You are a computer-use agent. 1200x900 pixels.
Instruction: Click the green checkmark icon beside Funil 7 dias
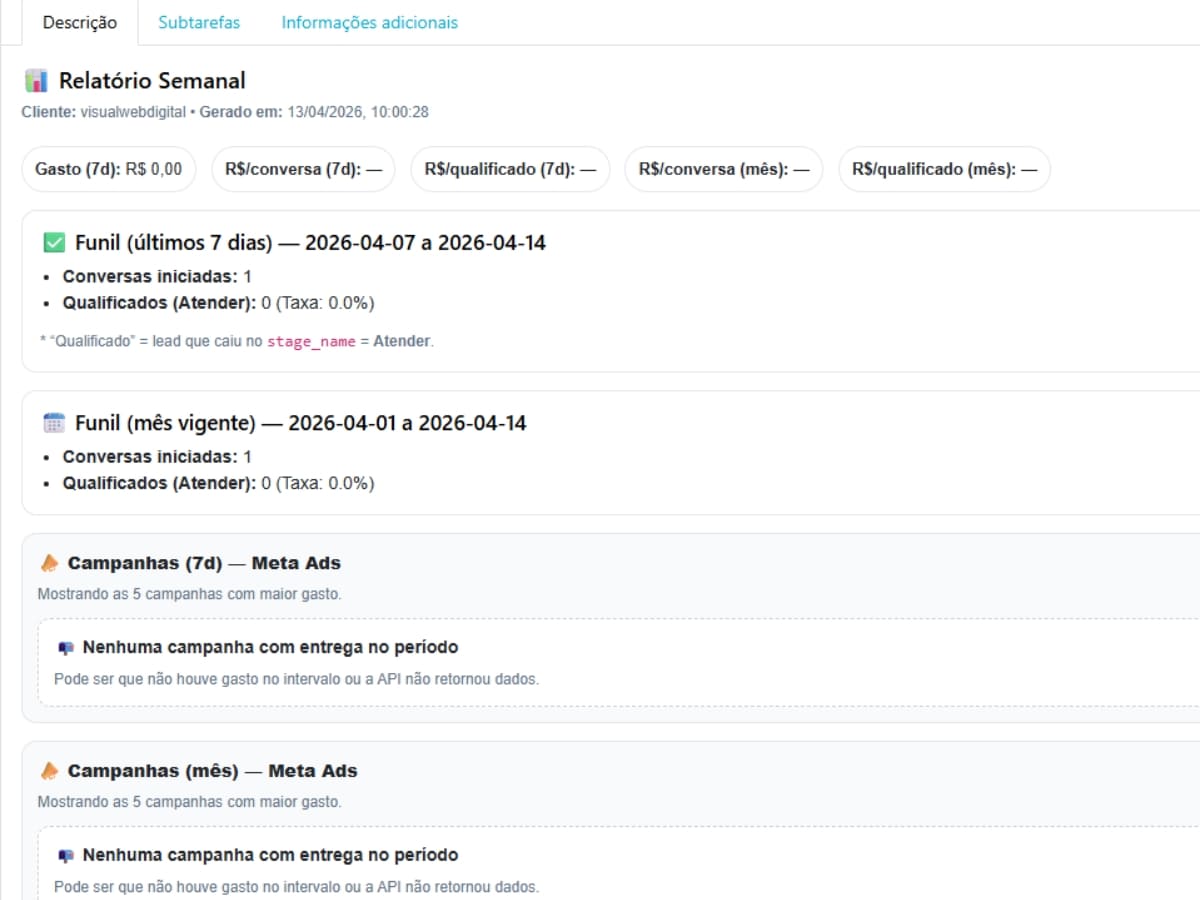click(54, 242)
